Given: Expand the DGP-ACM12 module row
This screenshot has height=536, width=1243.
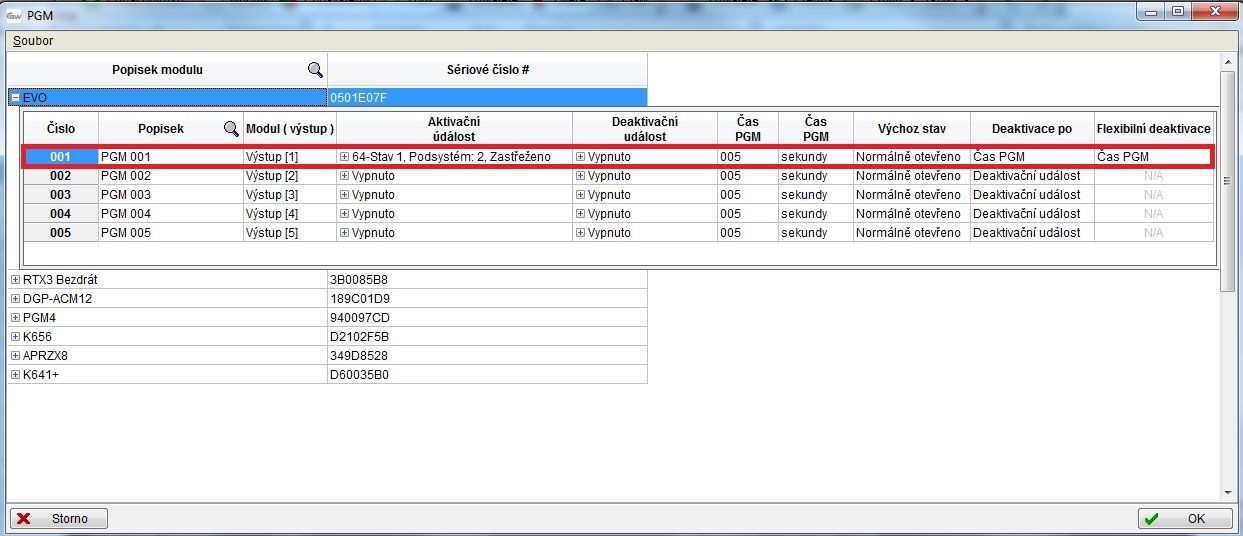Looking at the screenshot, I should 15,299.
